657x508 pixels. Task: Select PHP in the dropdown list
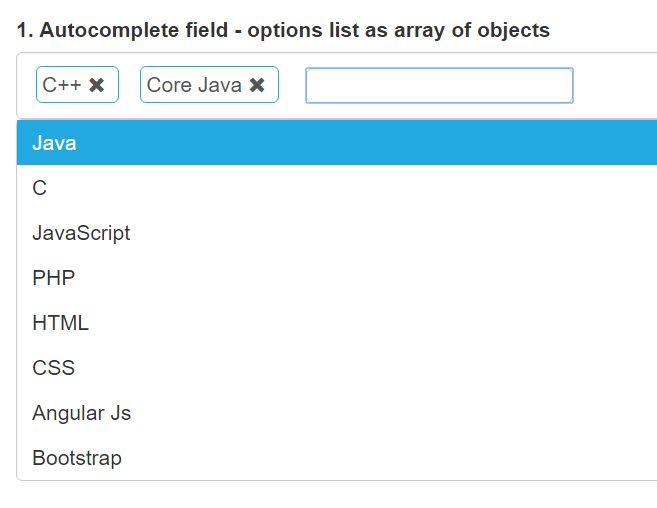(x=54, y=278)
